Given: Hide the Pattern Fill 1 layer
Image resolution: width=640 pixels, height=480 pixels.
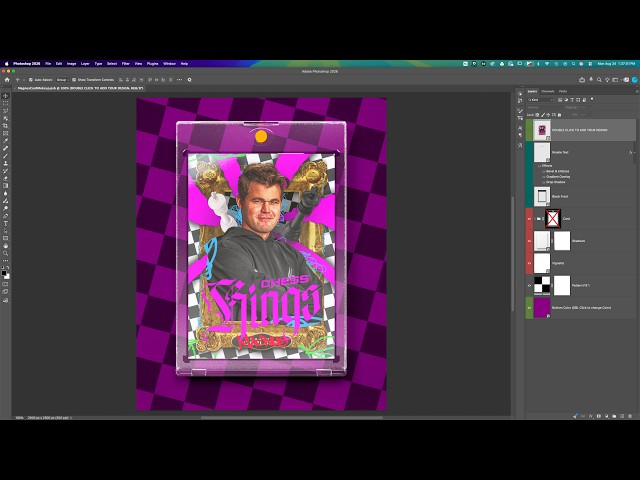Looking at the screenshot, I should point(529,285).
